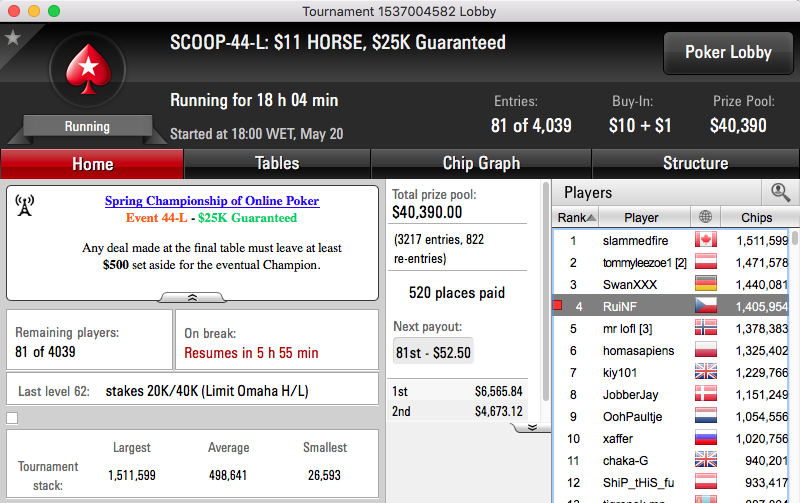Click the UK flag beside chaka-G
800x503 pixels.
(x=706, y=460)
